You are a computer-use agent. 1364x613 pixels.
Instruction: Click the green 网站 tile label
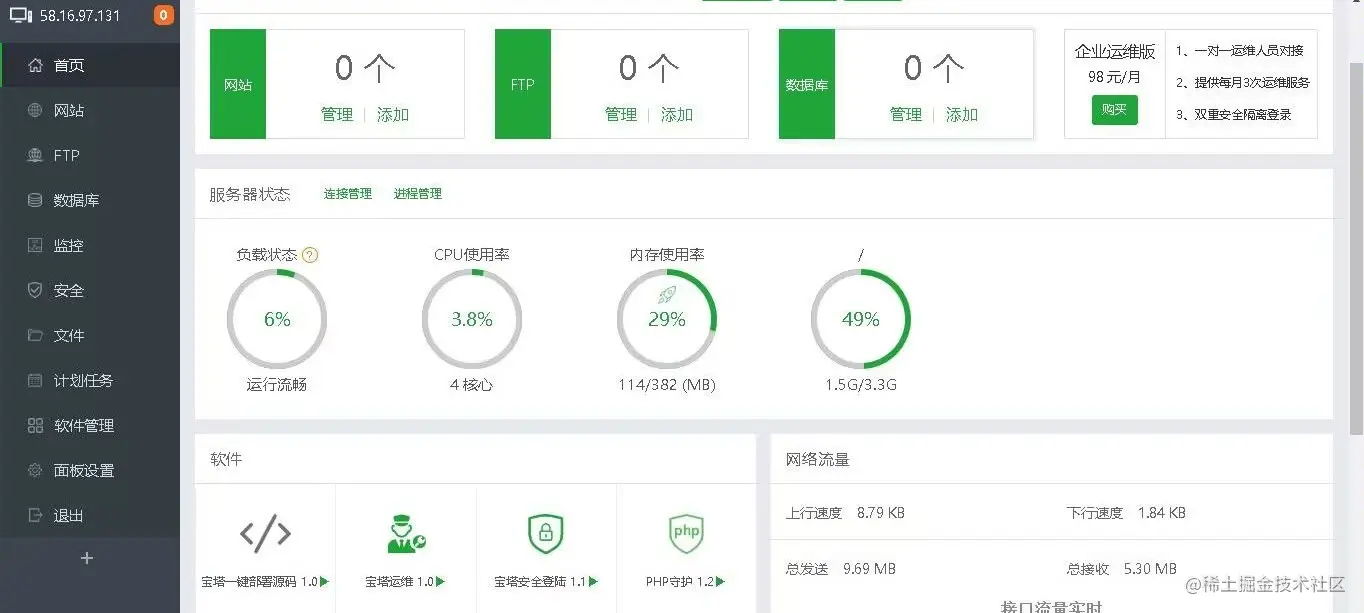pyautogui.click(x=238, y=84)
